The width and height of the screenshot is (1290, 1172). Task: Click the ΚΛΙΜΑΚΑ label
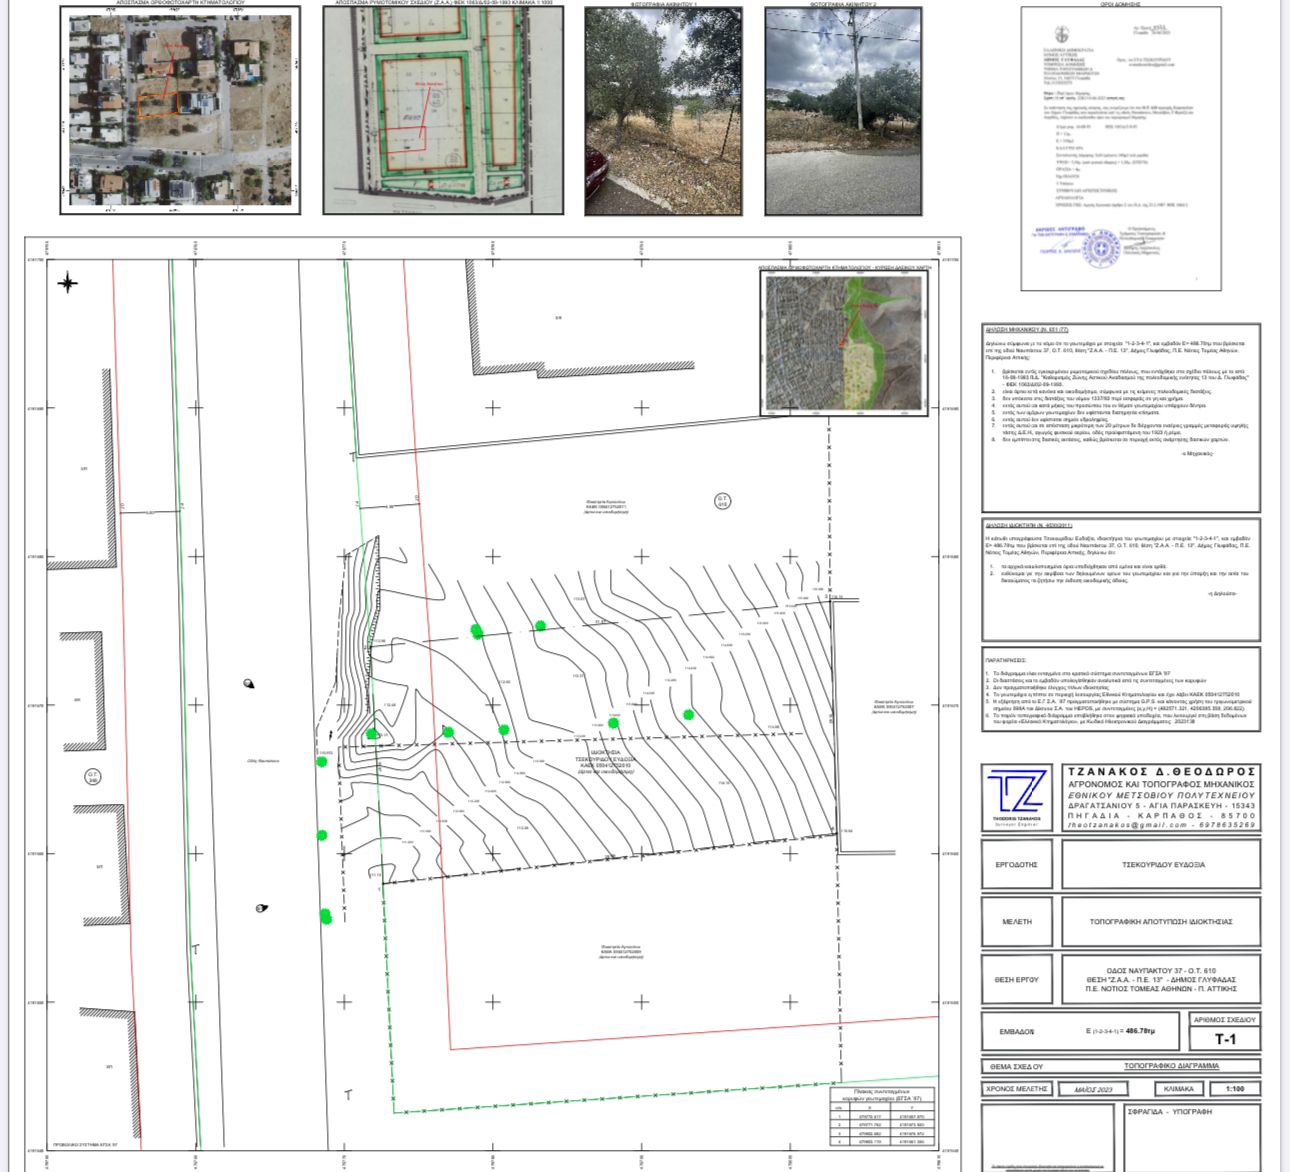(1178, 1088)
